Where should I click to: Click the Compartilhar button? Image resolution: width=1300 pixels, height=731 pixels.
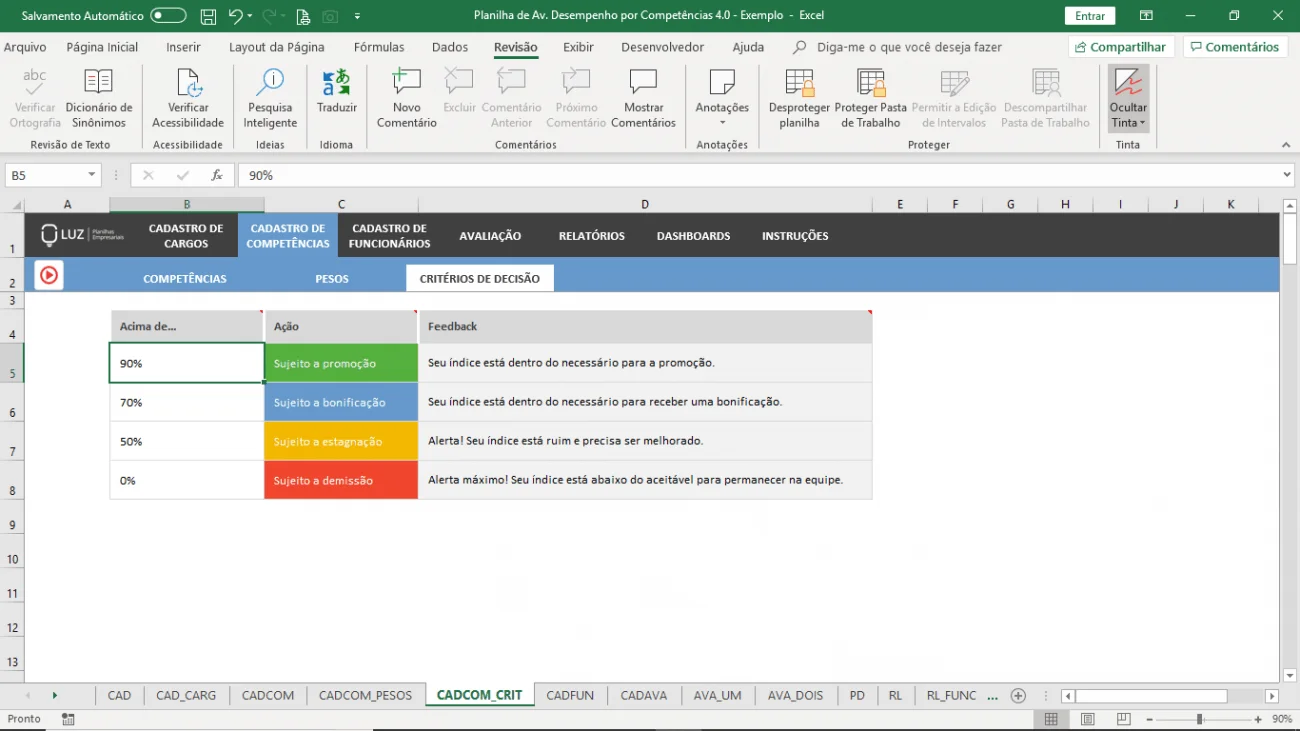click(1121, 47)
